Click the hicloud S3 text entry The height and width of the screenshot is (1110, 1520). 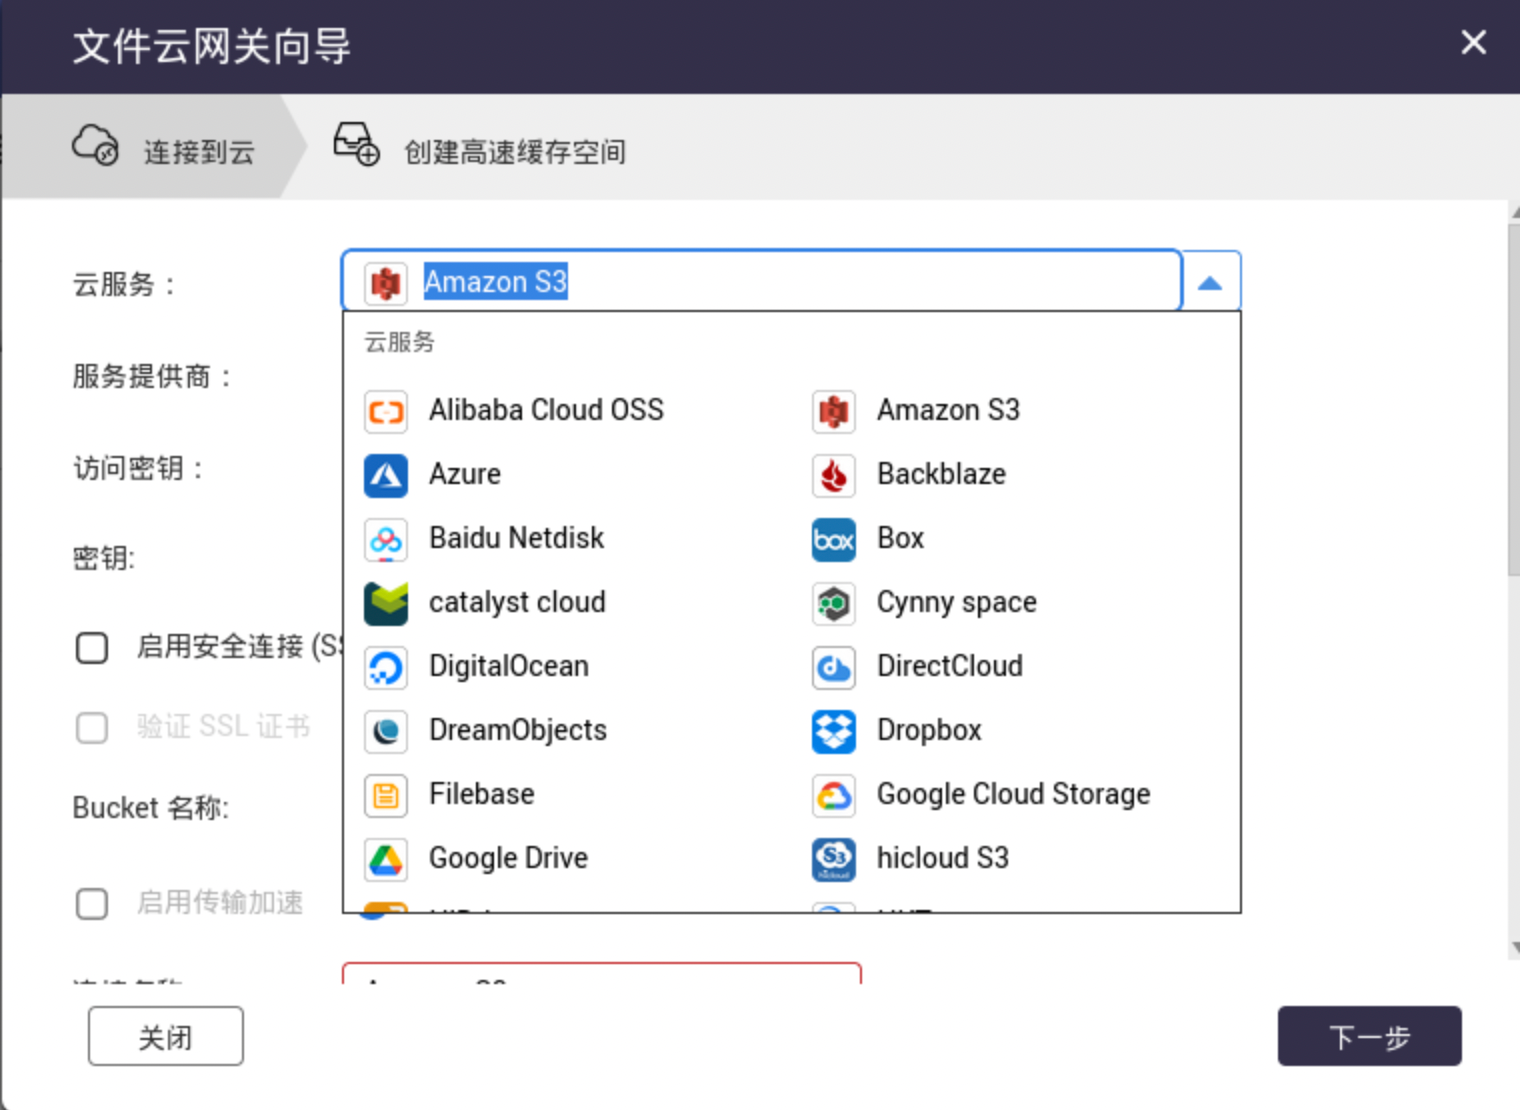click(x=943, y=858)
